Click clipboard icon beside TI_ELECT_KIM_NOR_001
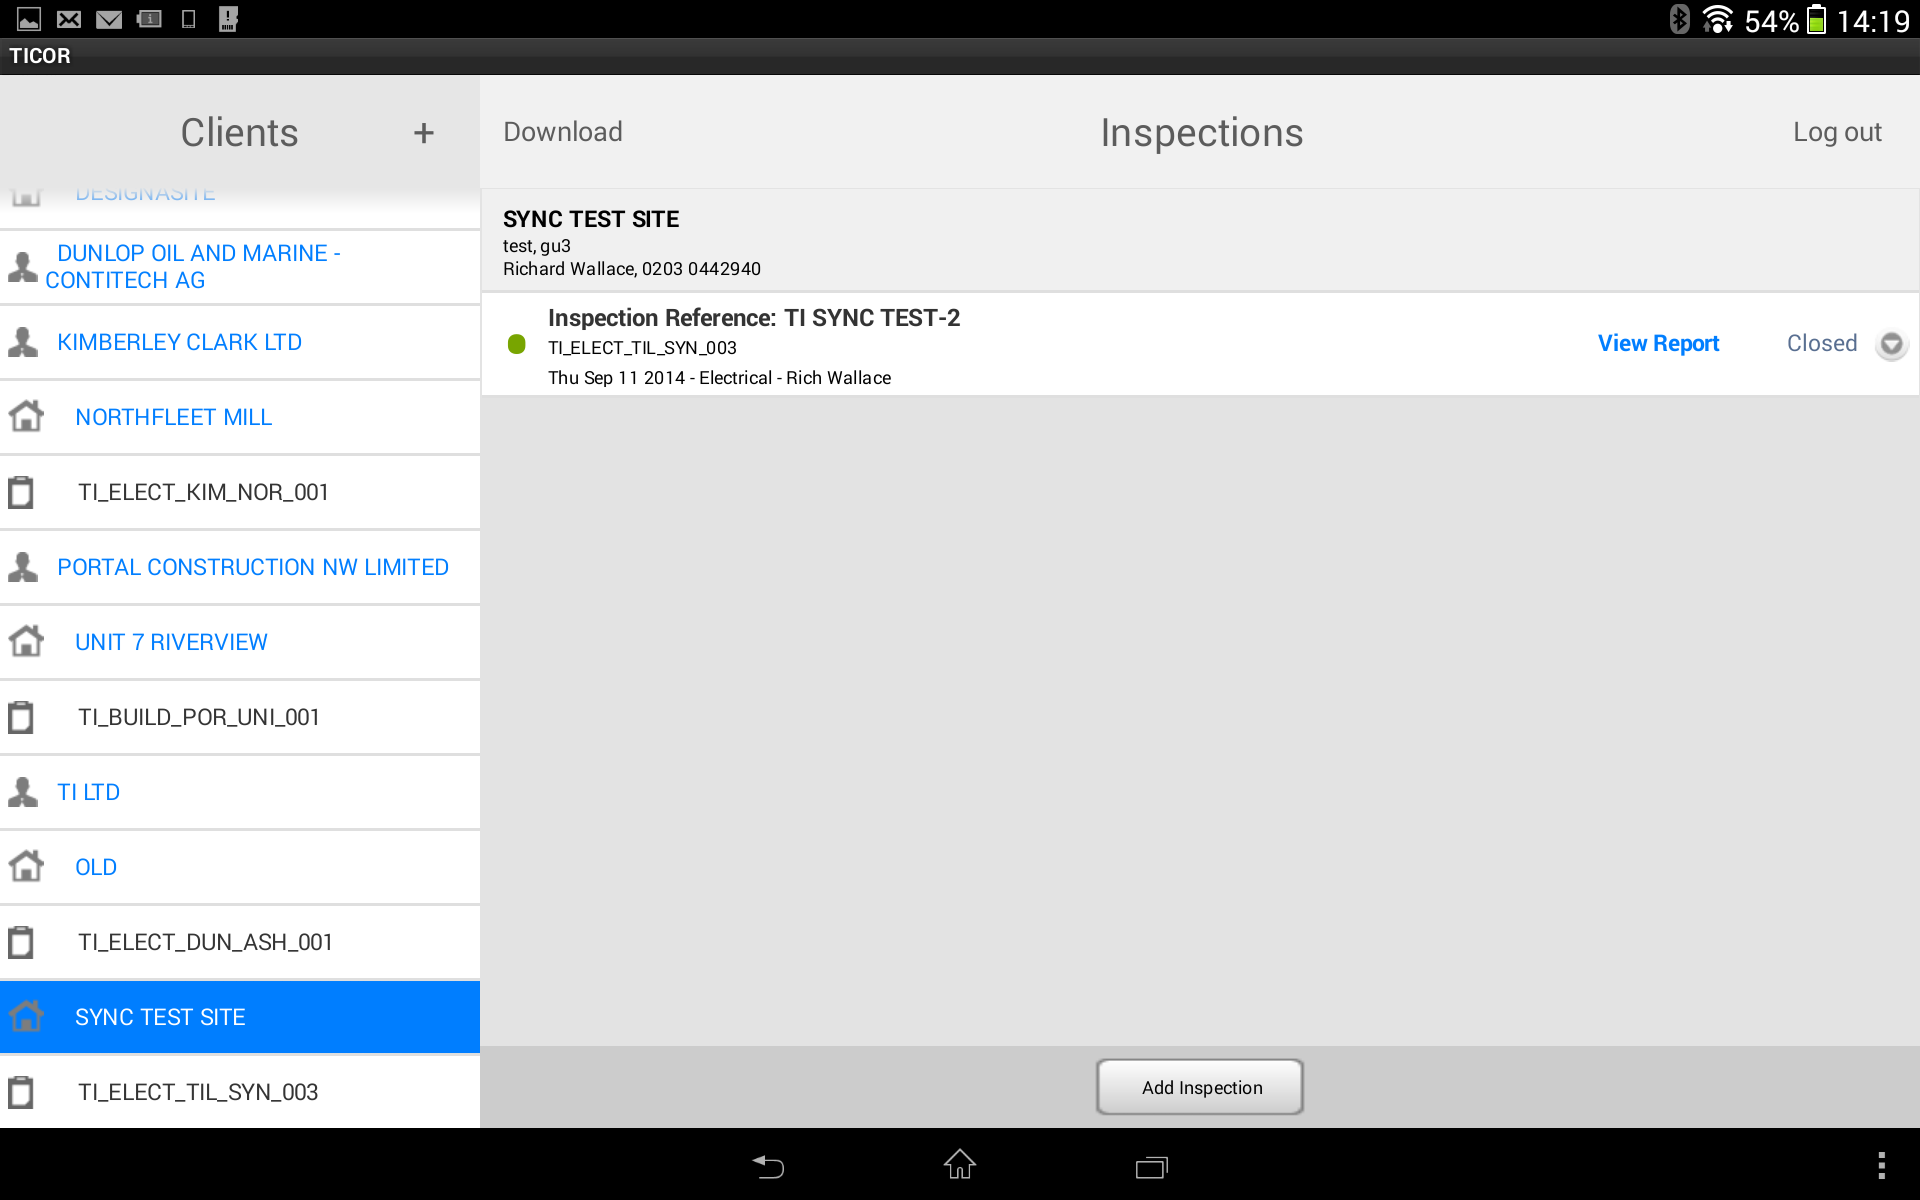The image size is (1920, 1200). [x=21, y=492]
